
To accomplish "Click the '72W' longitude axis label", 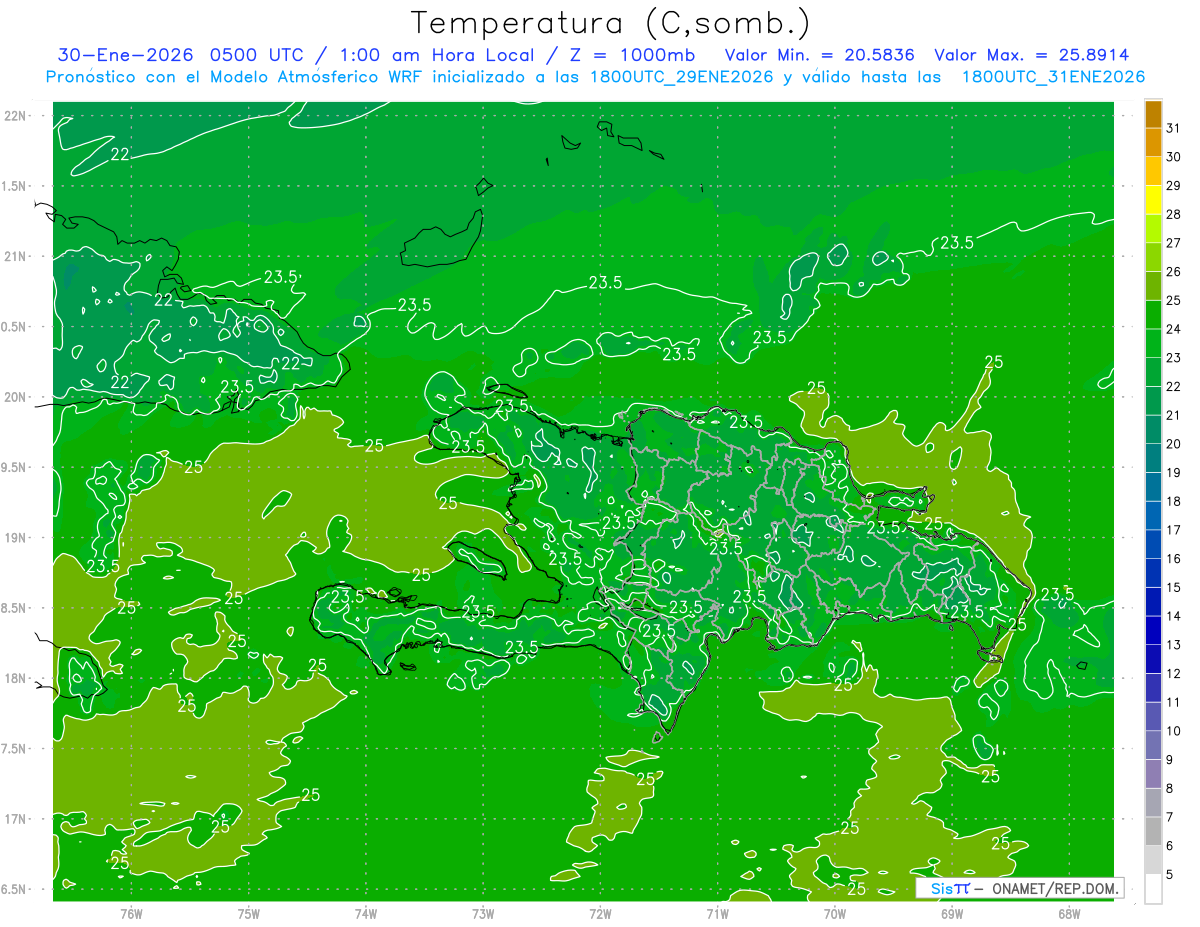I will [x=600, y=914].
